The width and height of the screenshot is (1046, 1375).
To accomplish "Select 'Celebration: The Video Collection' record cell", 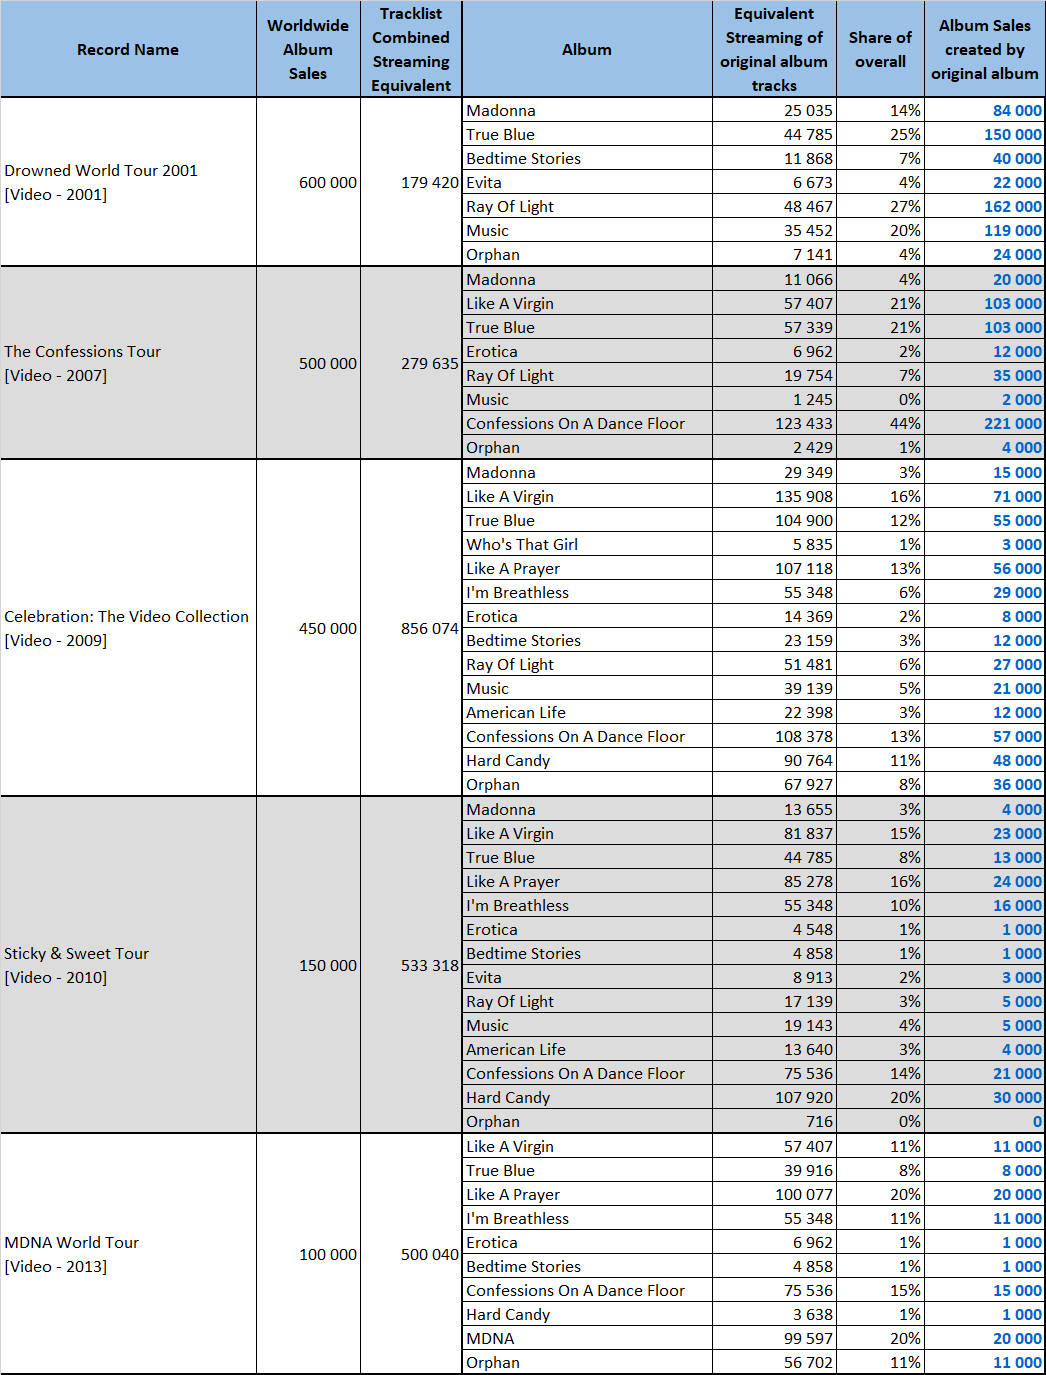I will point(128,628).
